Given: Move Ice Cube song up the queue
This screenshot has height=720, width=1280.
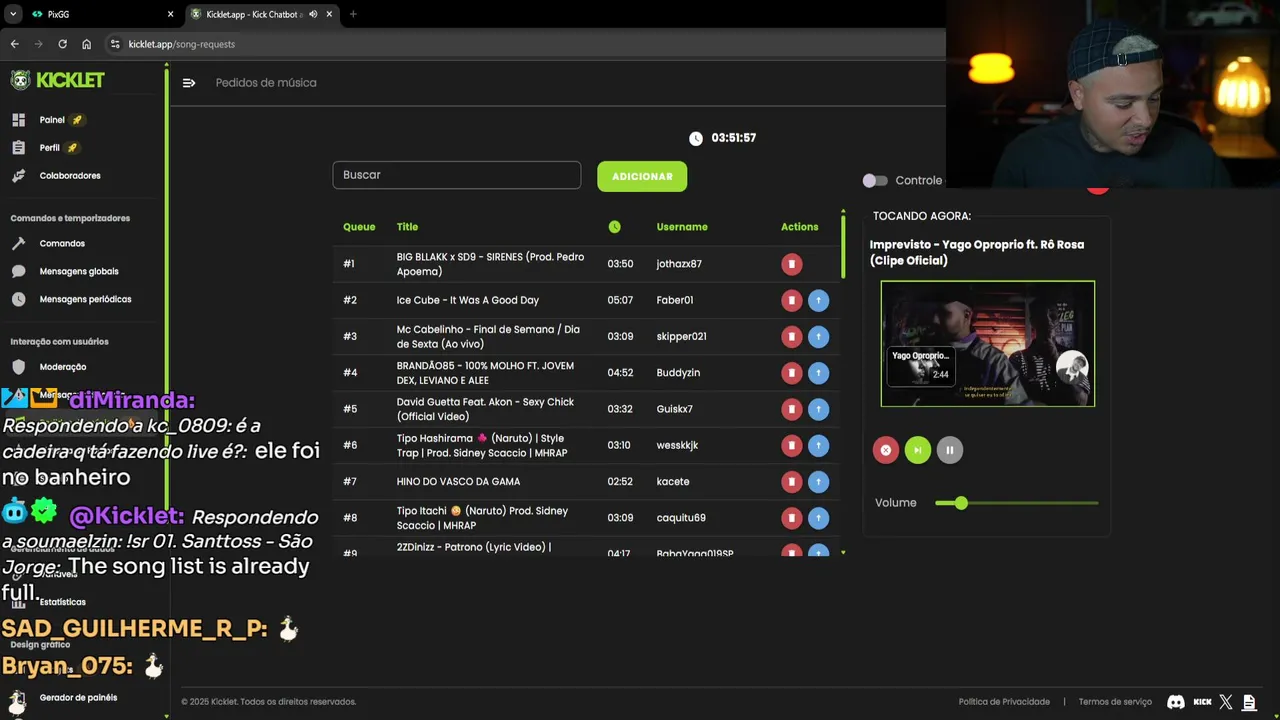Looking at the screenshot, I should coord(818,300).
